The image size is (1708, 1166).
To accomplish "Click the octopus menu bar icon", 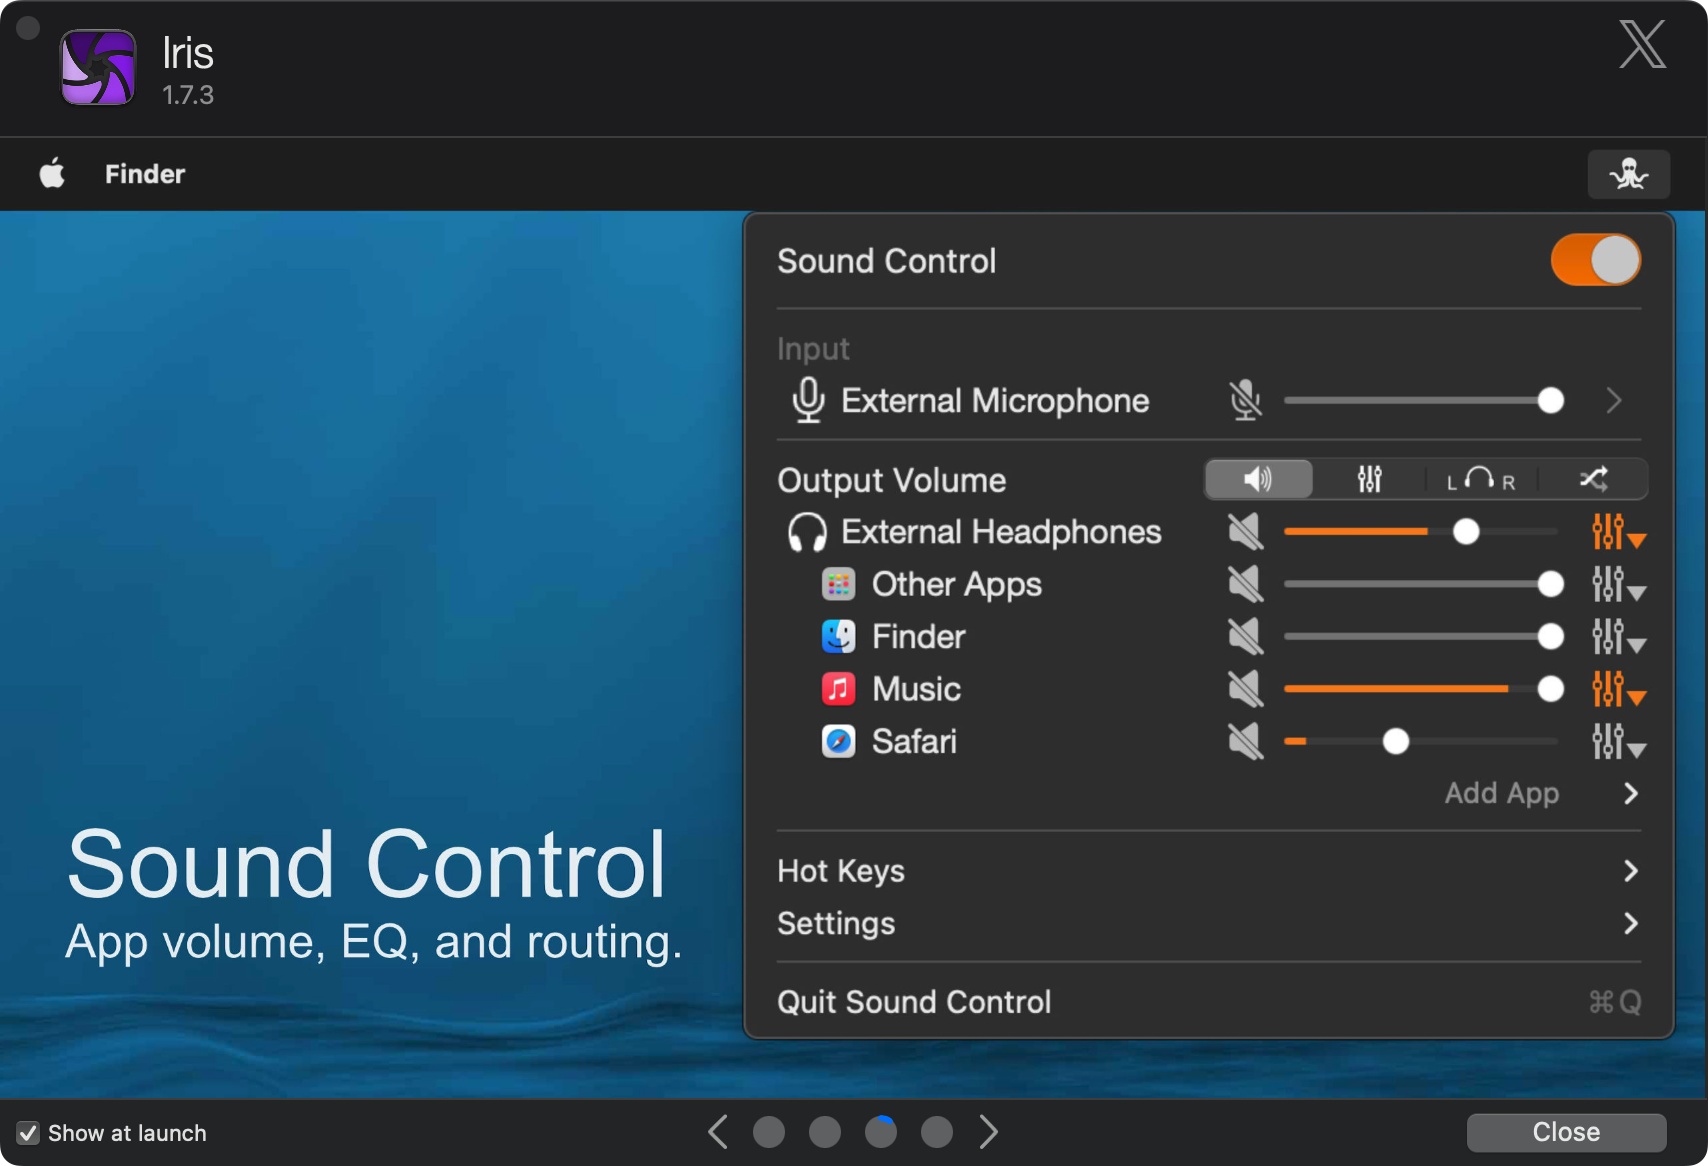I will click(x=1628, y=174).
